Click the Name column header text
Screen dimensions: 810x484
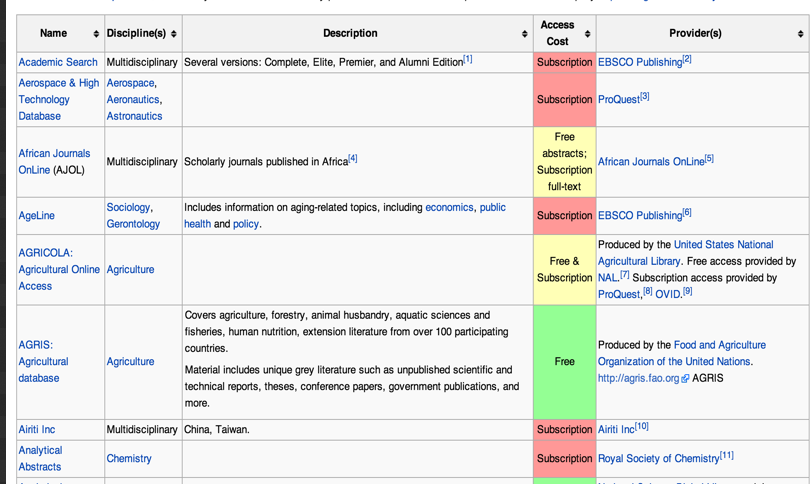[x=53, y=33]
